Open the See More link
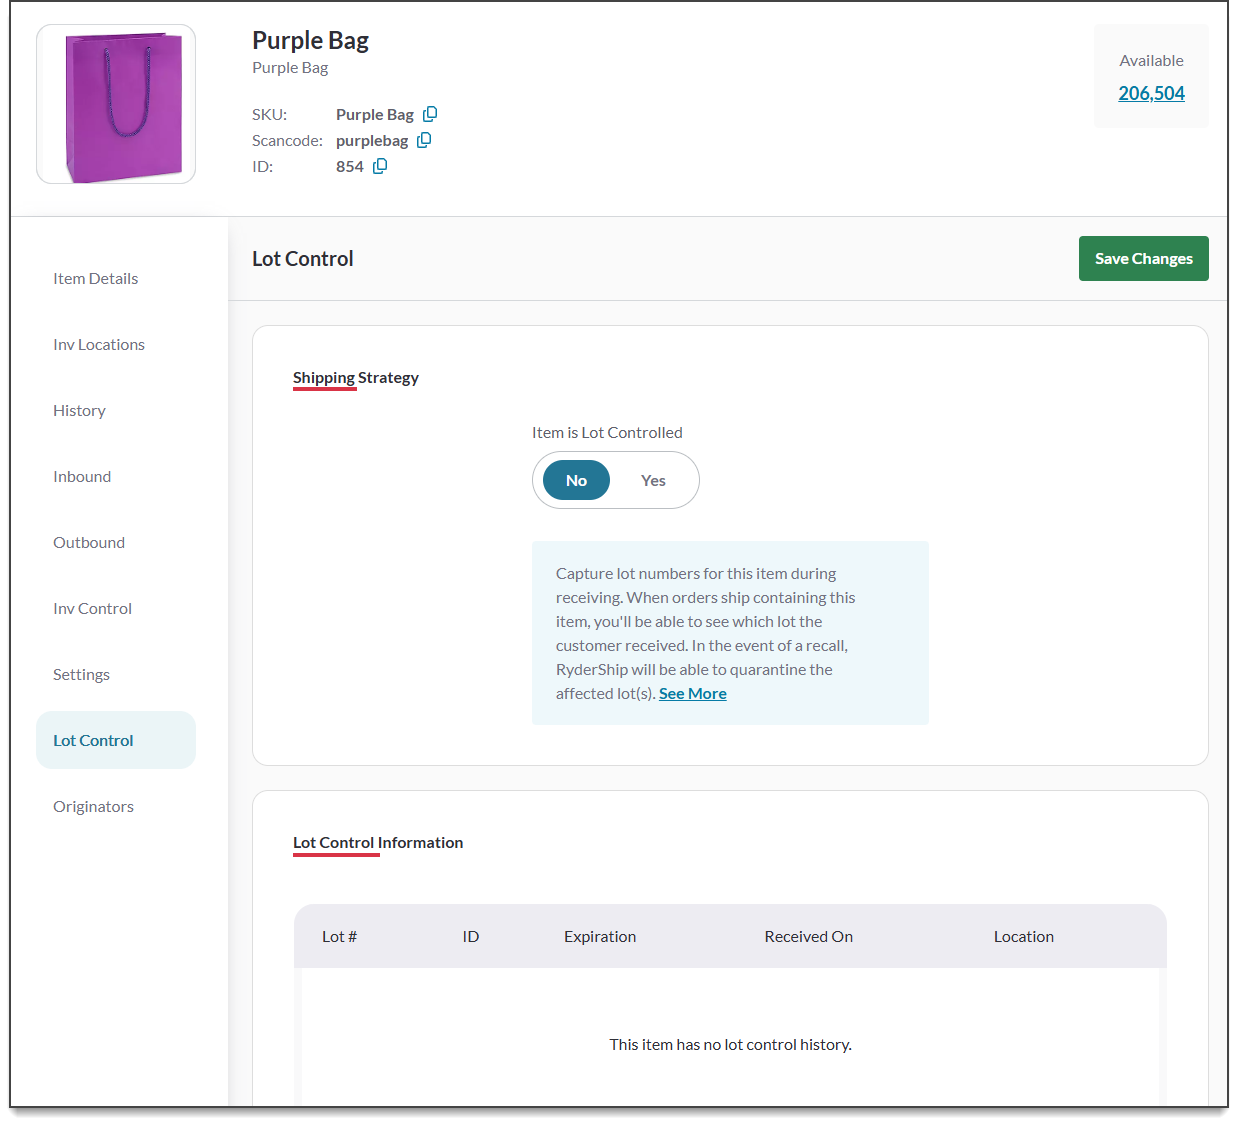Viewport: 1238px width, 1126px height. pyautogui.click(x=692, y=693)
